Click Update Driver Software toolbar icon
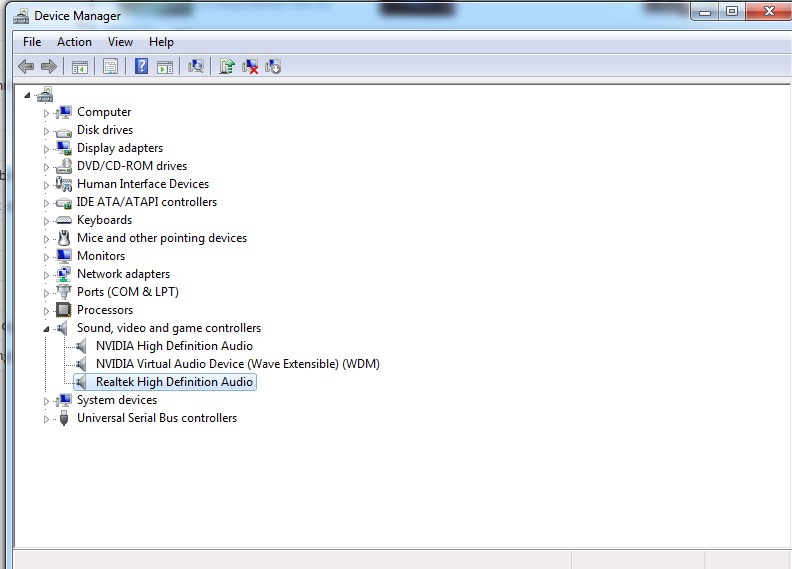792x569 pixels. click(227, 66)
